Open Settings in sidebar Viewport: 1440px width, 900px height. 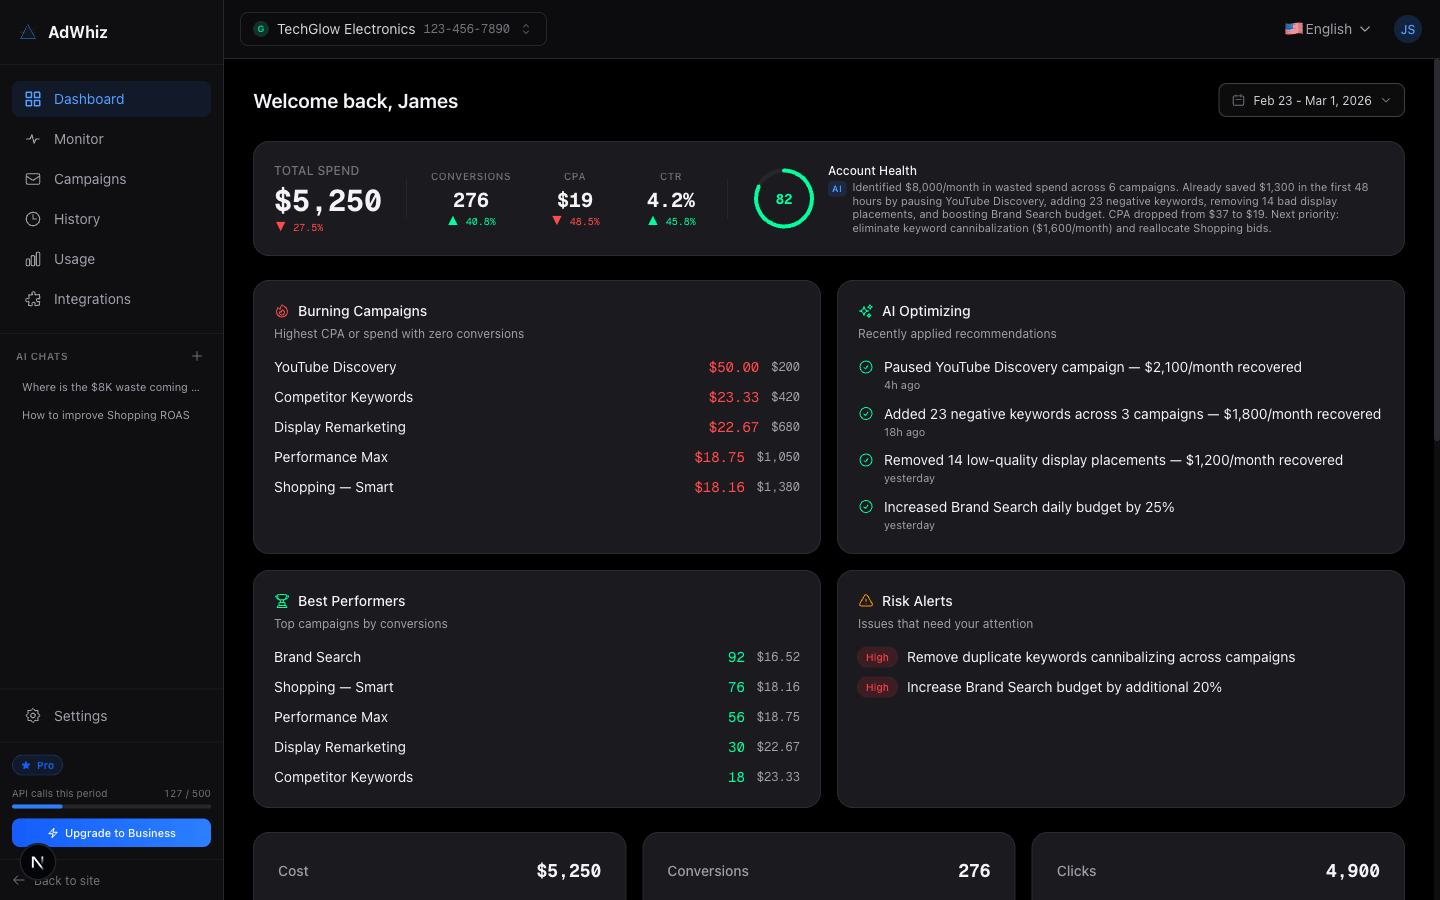(x=111, y=716)
